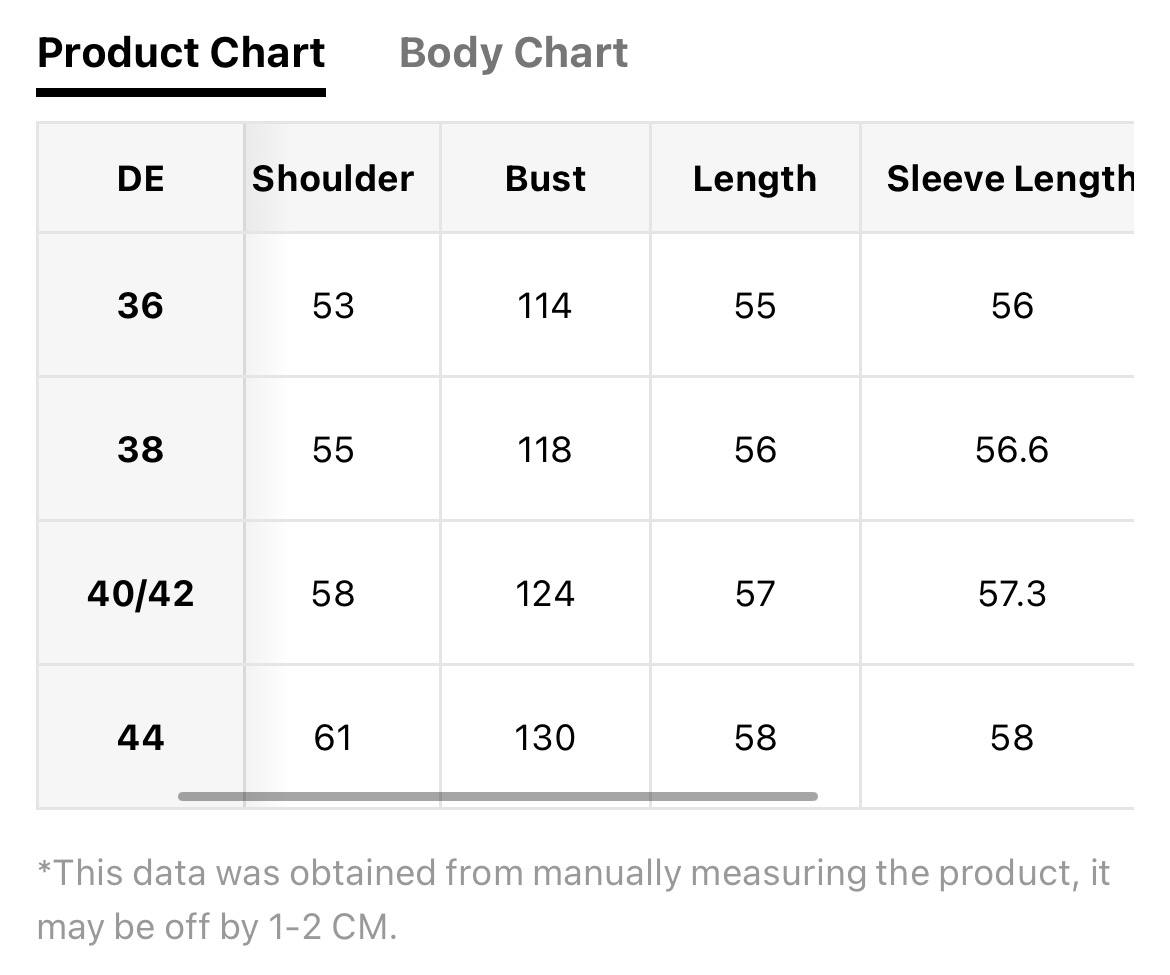The image size is (1170, 975).
Task: Click the horizontal scrollbar under the table
Action: pos(498,796)
